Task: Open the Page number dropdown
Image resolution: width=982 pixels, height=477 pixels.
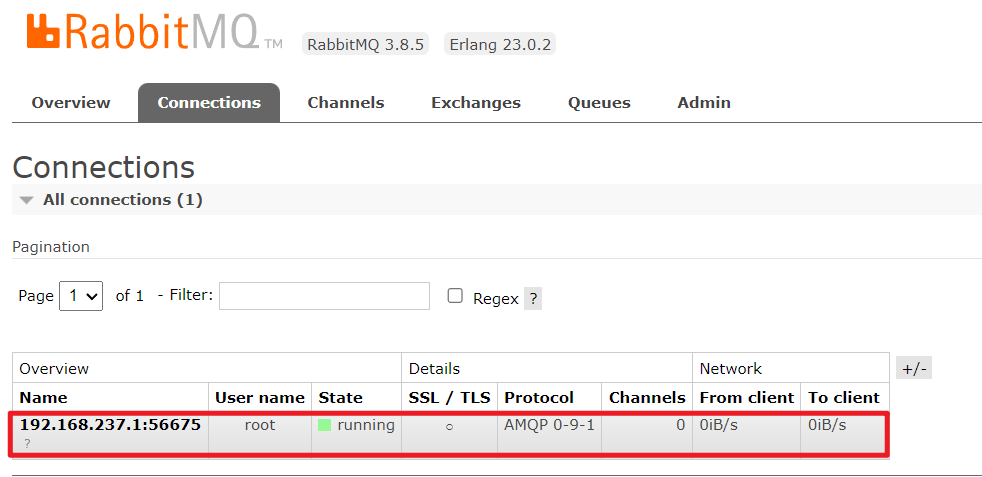Action: point(81,295)
